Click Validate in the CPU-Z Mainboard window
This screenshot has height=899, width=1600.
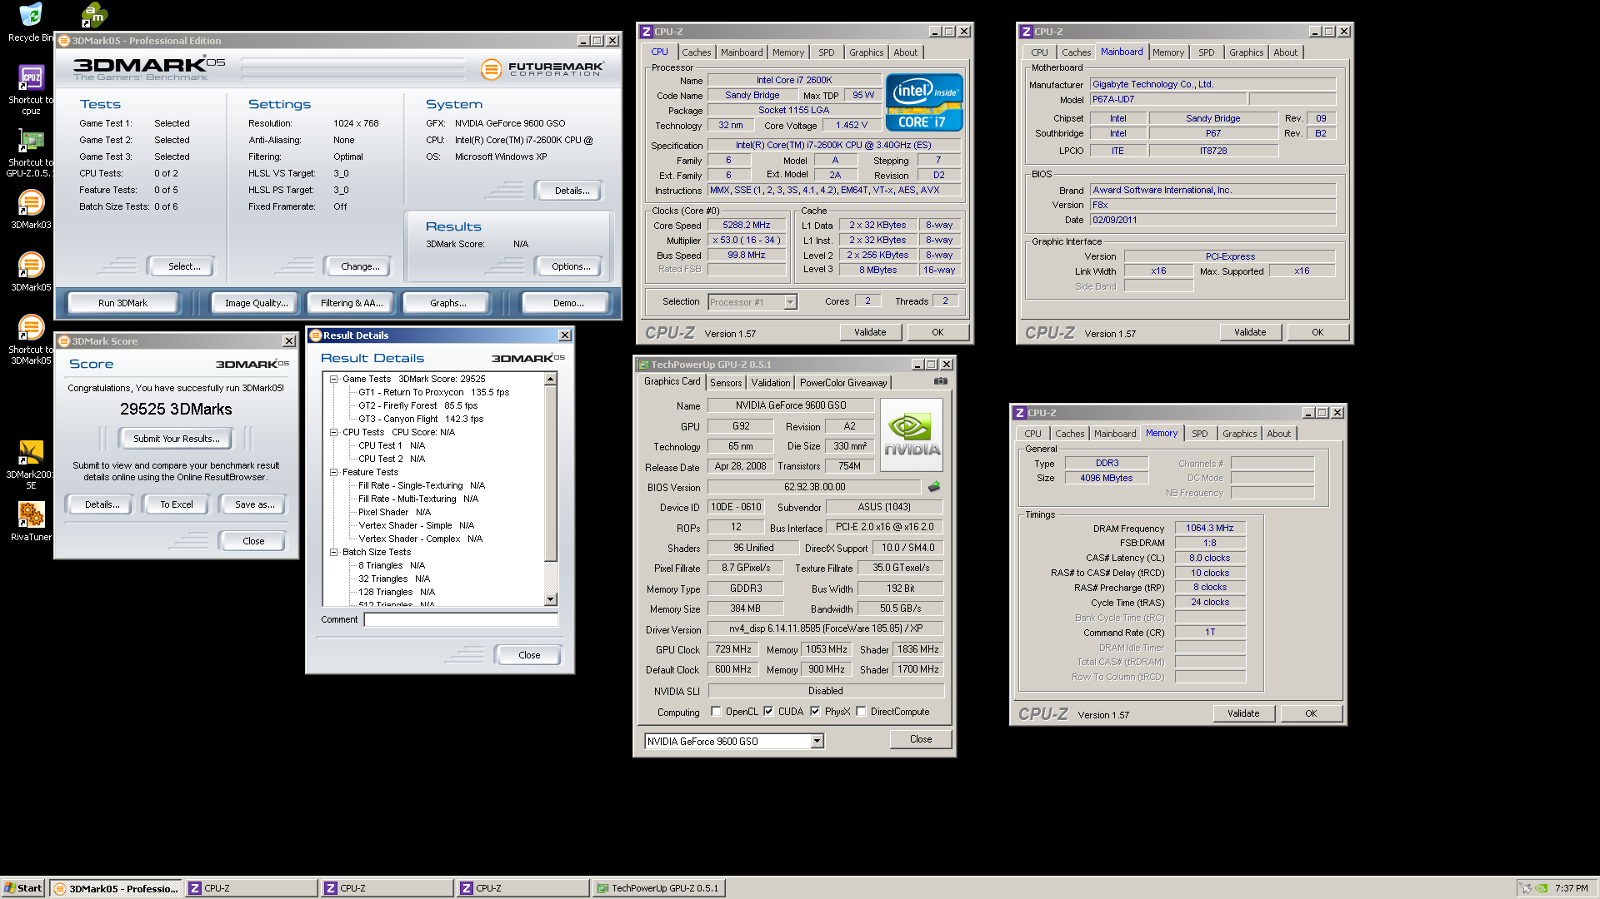coord(1250,332)
